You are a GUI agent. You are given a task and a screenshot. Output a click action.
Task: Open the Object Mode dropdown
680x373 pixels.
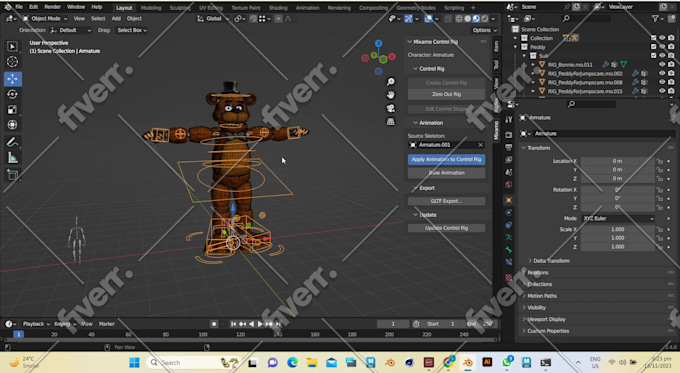[x=45, y=19]
